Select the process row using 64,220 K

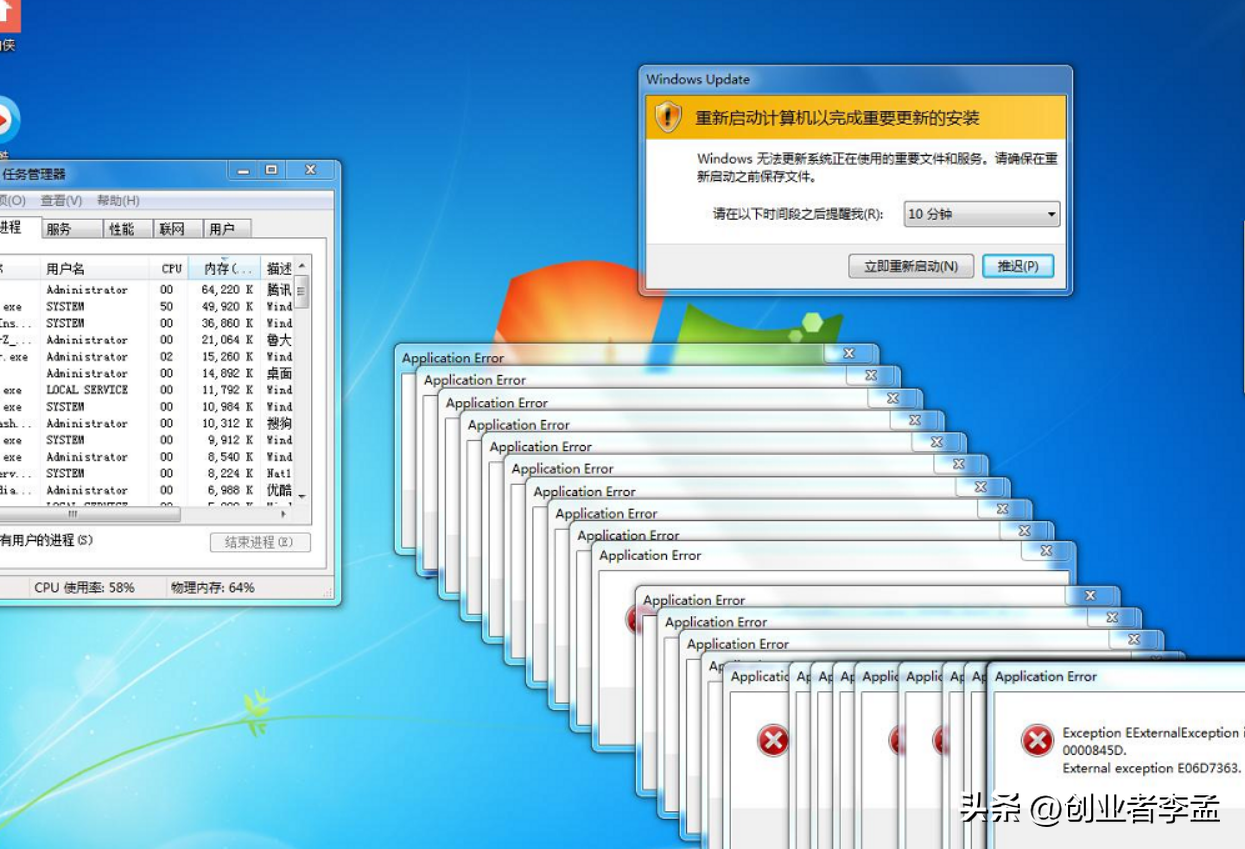point(148,290)
